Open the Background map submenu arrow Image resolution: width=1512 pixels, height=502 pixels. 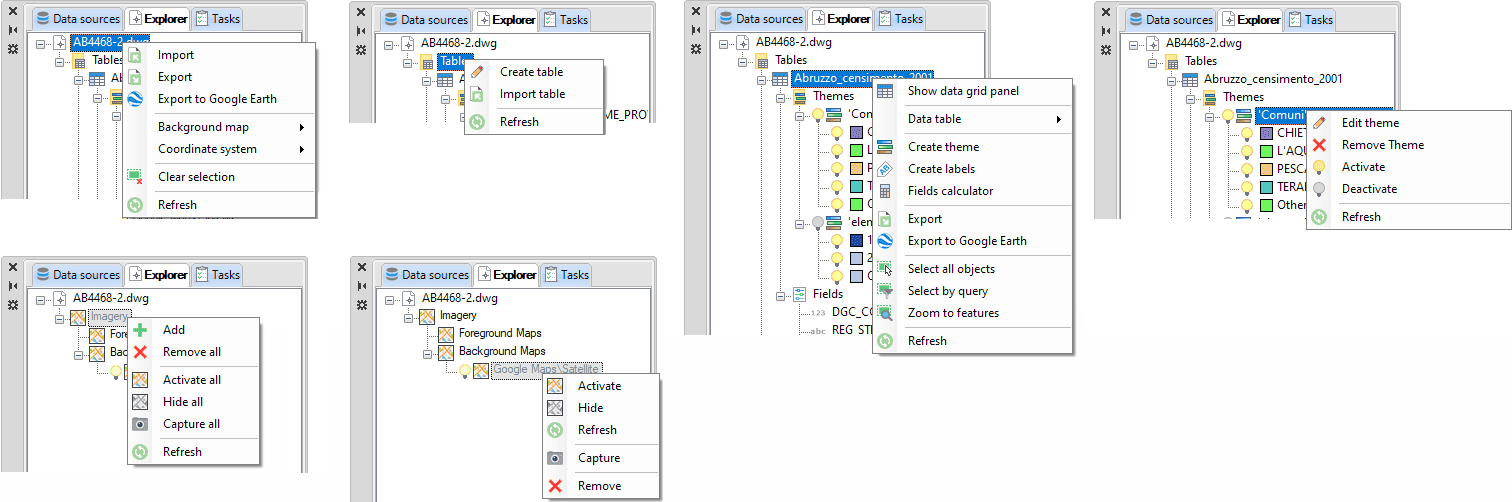point(302,127)
